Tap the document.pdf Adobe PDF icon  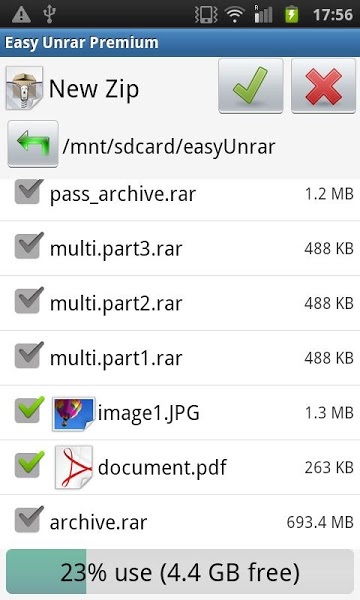(x=73, y=467)
